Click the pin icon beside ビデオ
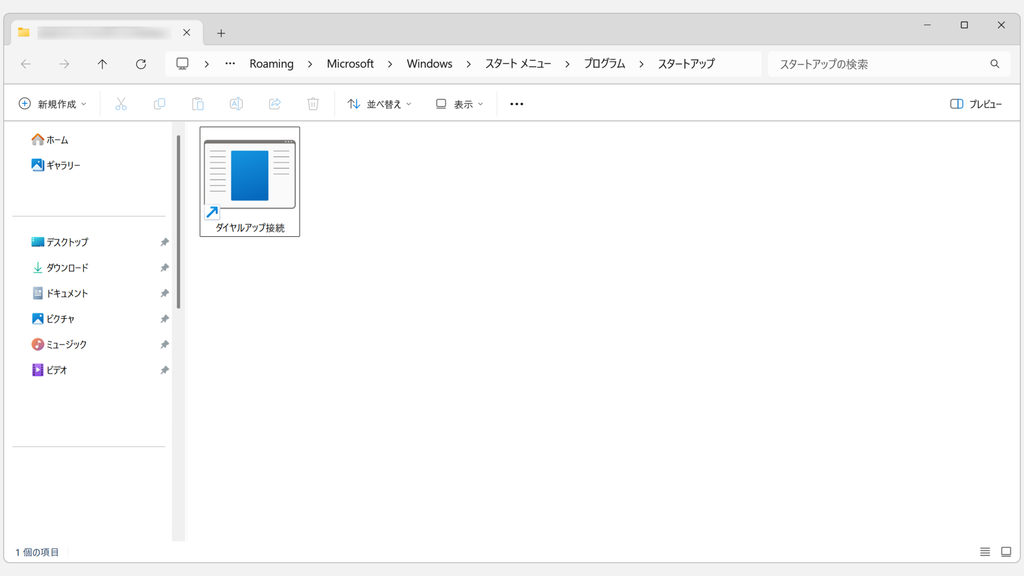Viewport: 1024px width, 576px height. tap(165, 370)
